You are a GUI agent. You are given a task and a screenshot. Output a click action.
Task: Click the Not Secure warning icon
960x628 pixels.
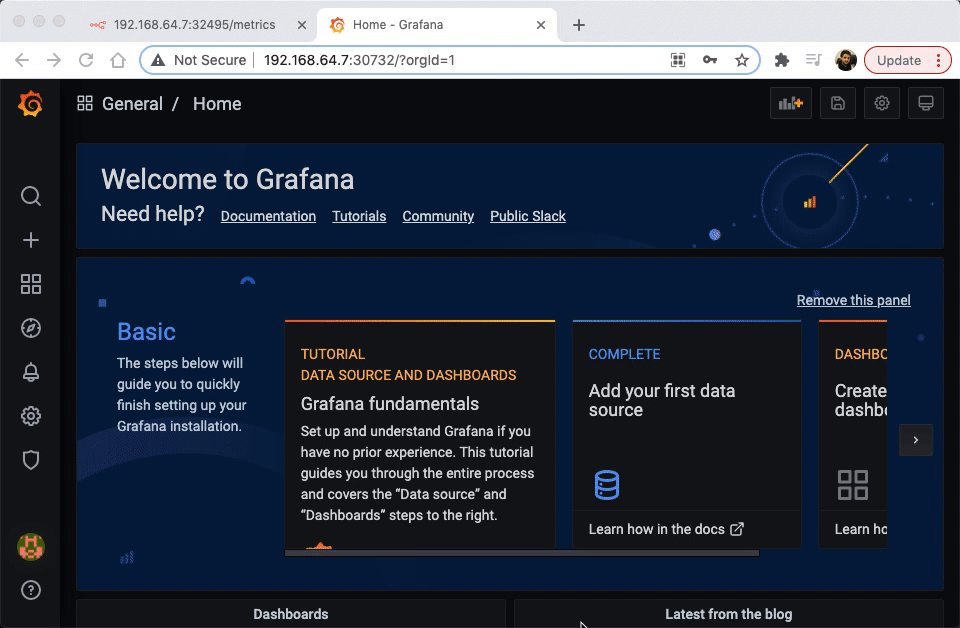(x=158, y=60)
